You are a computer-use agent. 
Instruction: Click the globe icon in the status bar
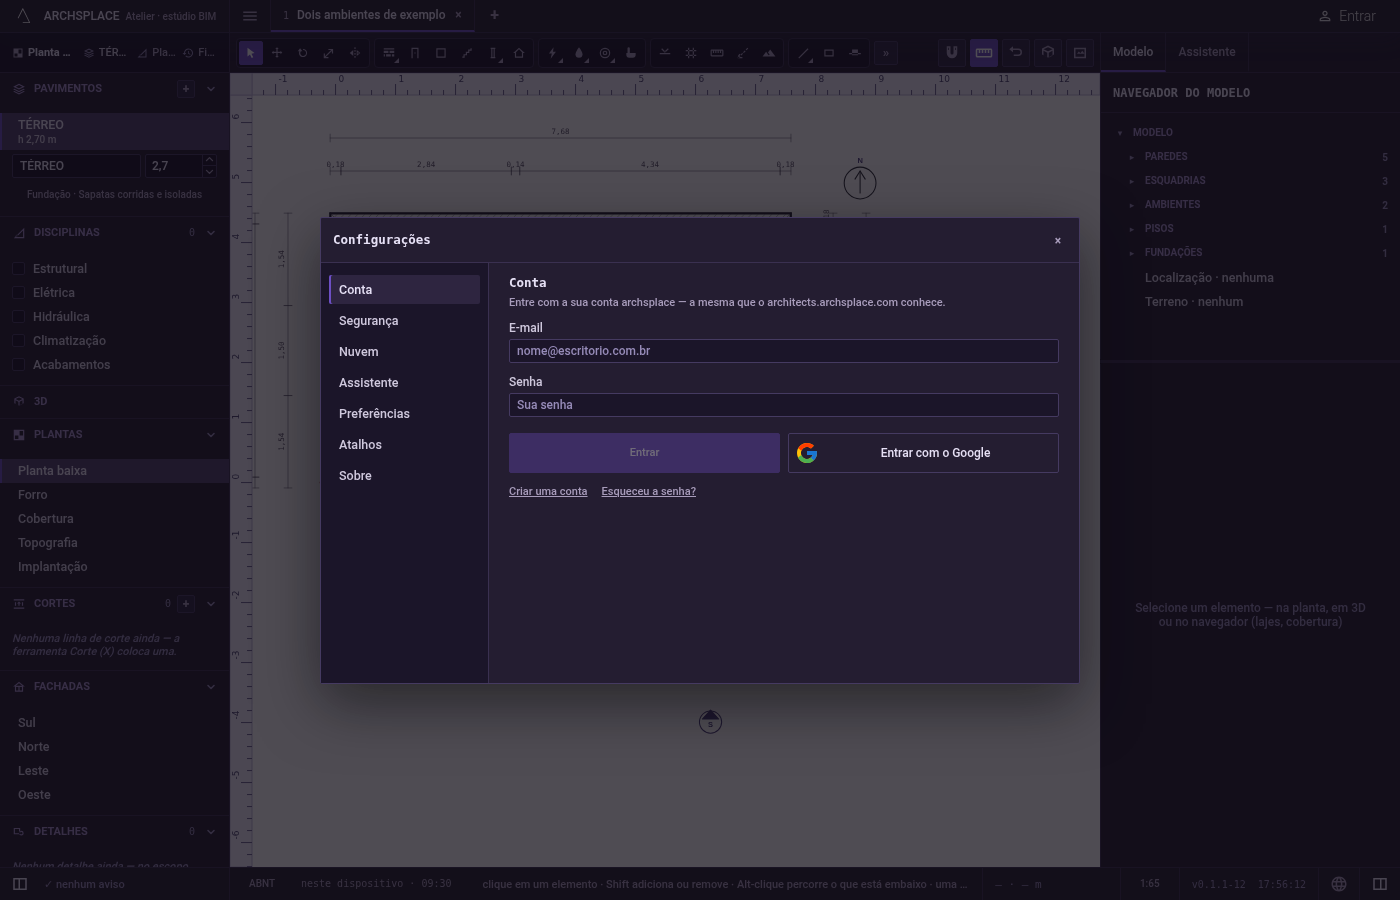pyautogui.click(x=1339, y=884)
